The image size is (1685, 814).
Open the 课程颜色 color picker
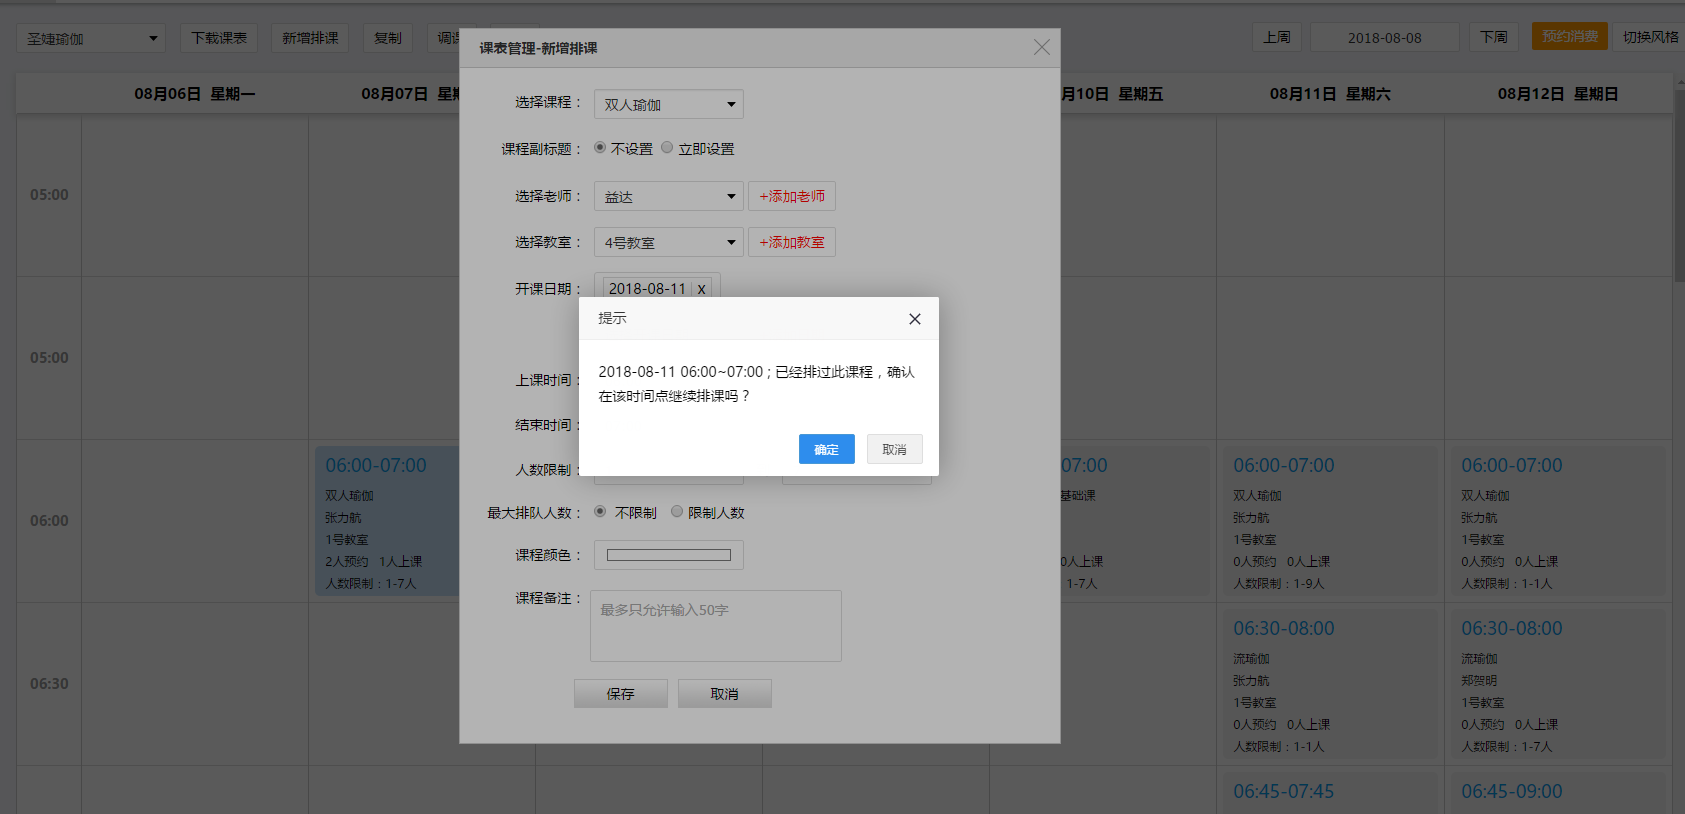[668, 555]
